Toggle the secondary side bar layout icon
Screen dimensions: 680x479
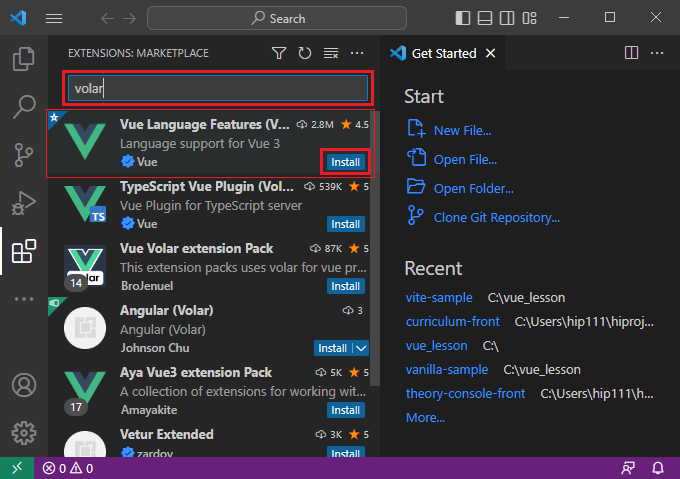(507, 18)
